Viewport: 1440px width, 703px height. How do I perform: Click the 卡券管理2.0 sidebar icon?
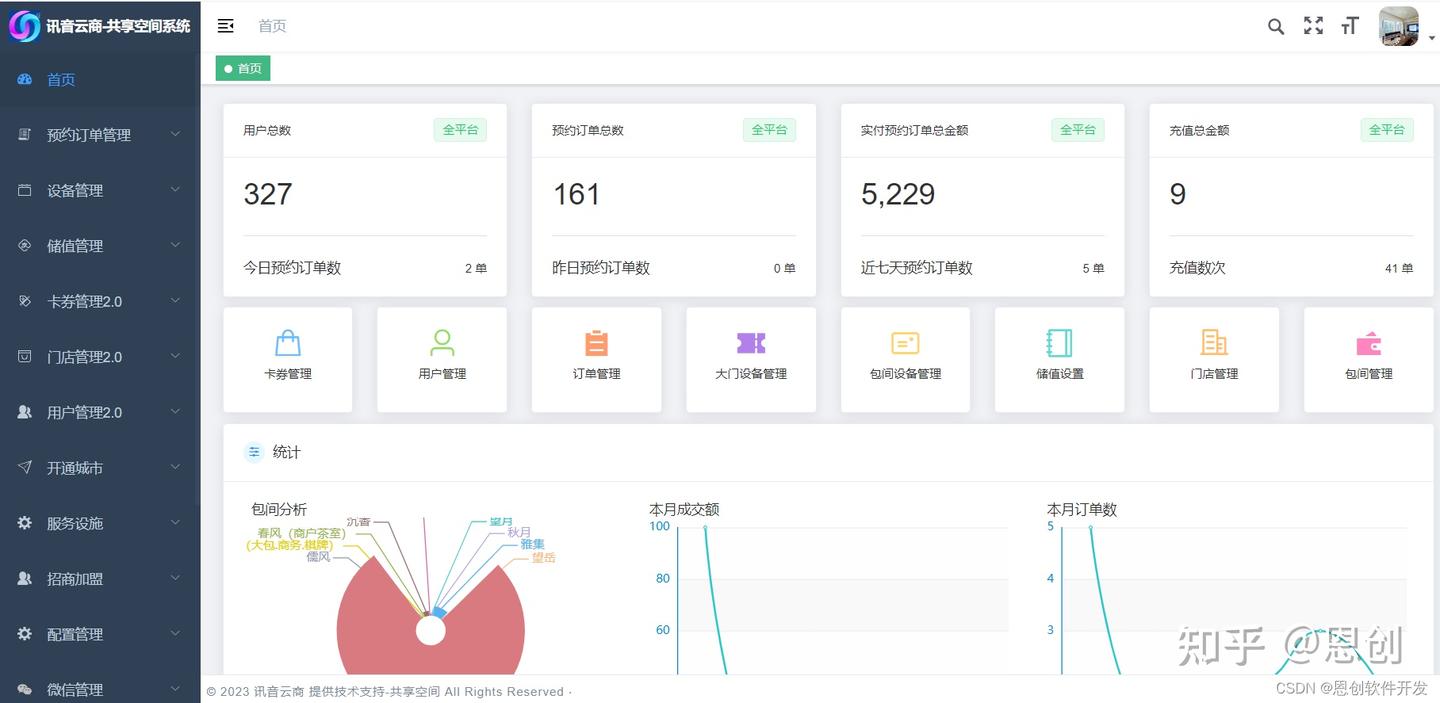[25, 301]
